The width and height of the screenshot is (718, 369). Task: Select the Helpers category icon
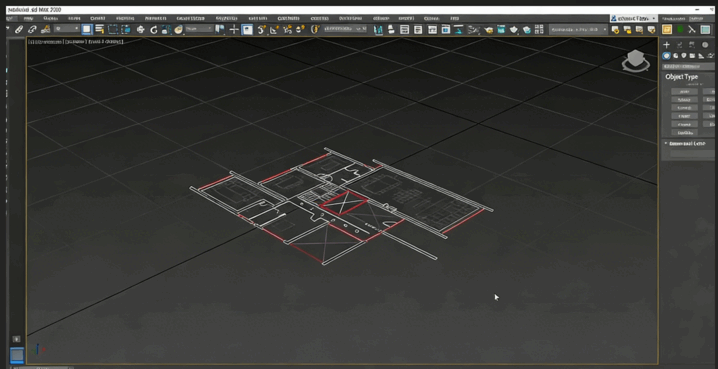pyautogui.click(x=701, y=56)
